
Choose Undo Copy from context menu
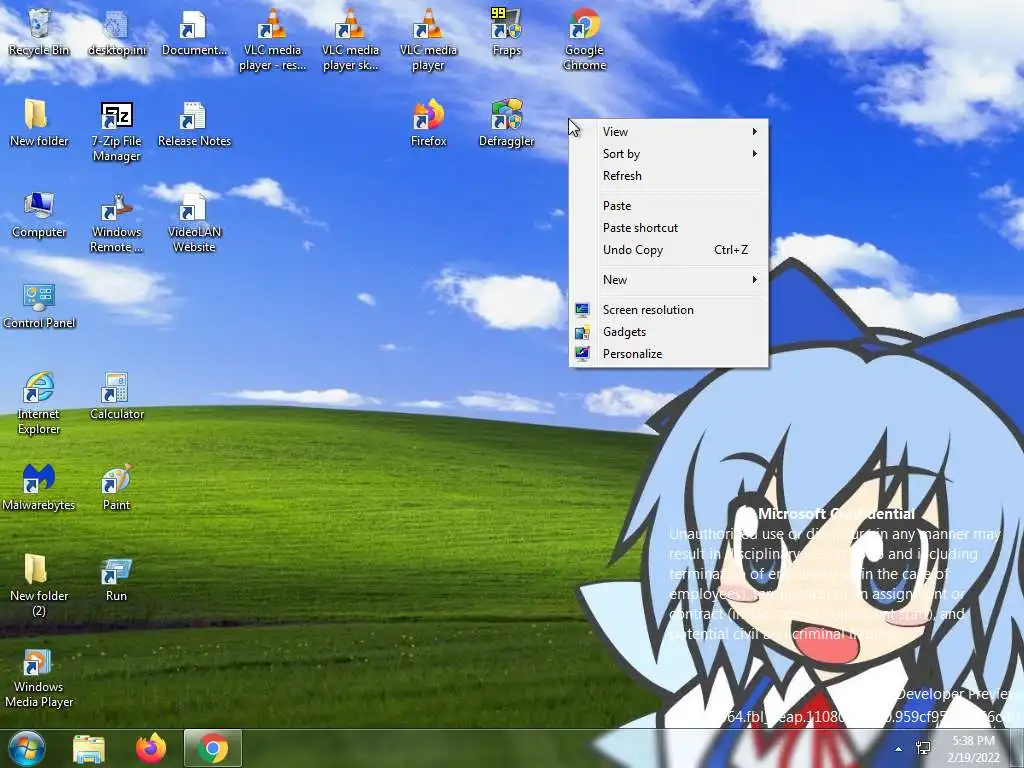(x=669, y=249)
